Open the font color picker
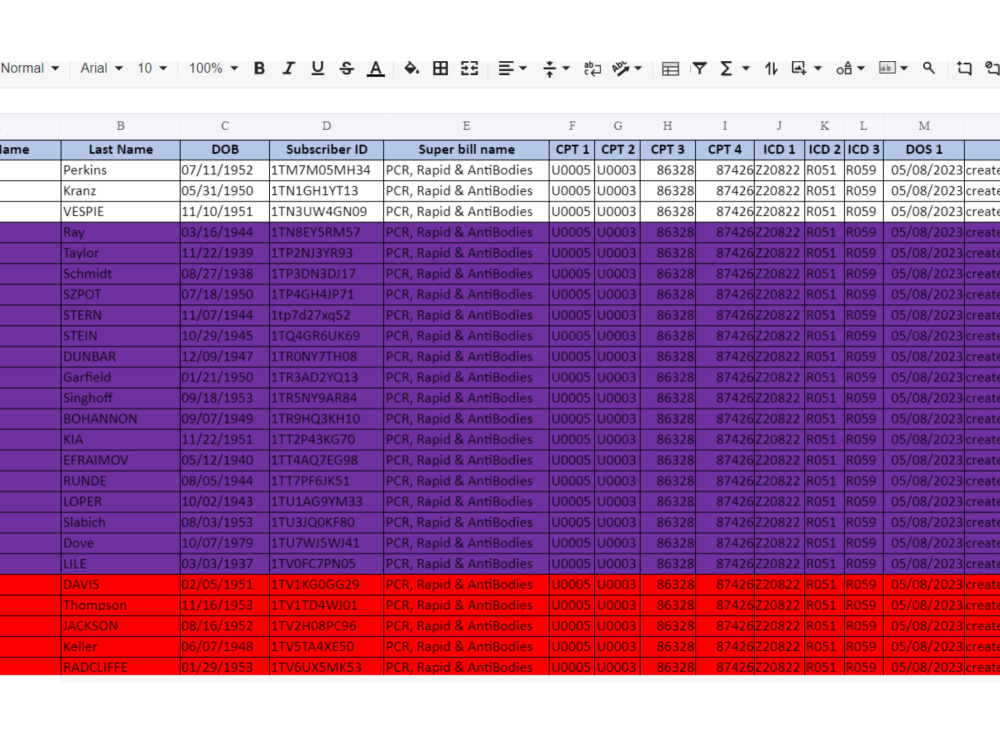This screenshot has height=750, width=1000. click(x=376, y=68)
